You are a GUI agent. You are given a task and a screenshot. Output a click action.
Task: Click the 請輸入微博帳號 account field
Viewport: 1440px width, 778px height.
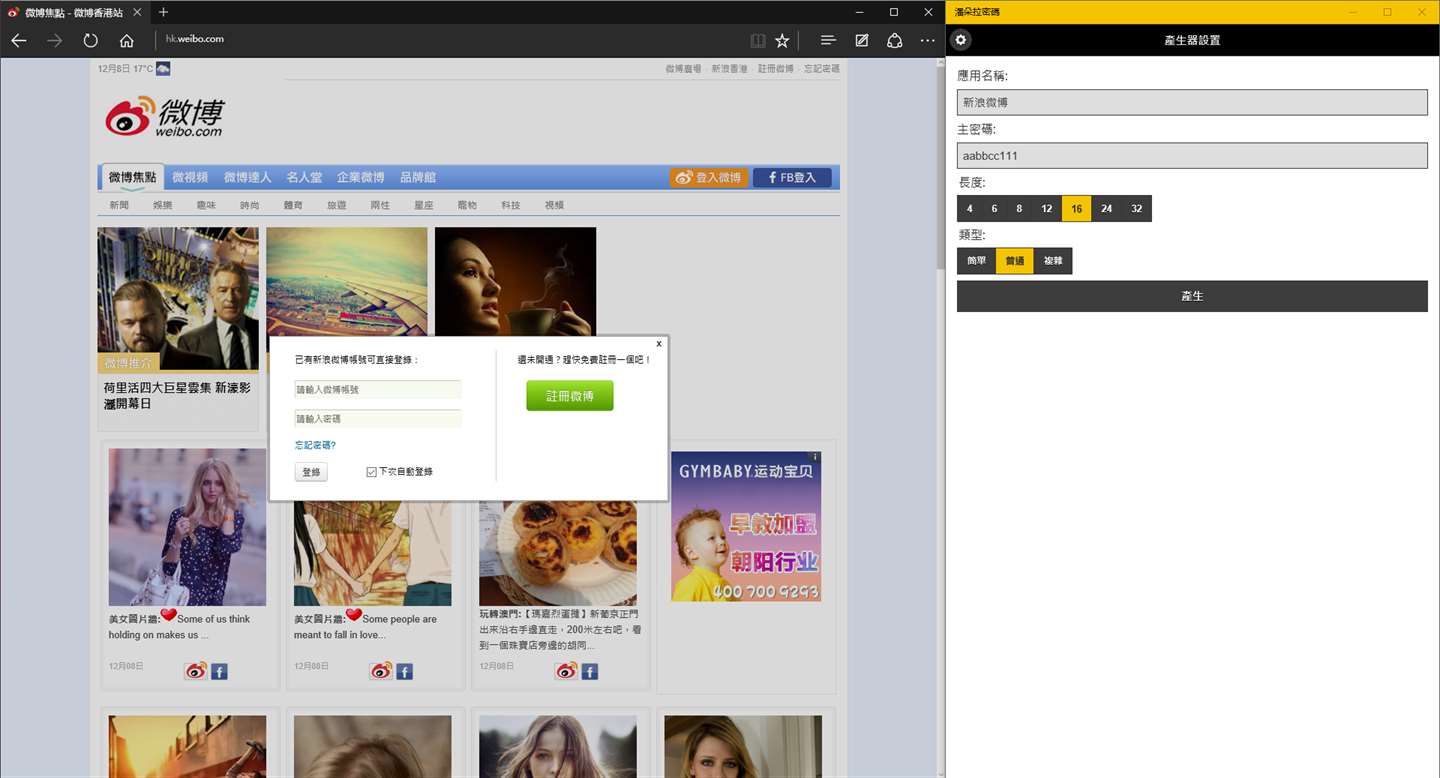click(378, 389)
